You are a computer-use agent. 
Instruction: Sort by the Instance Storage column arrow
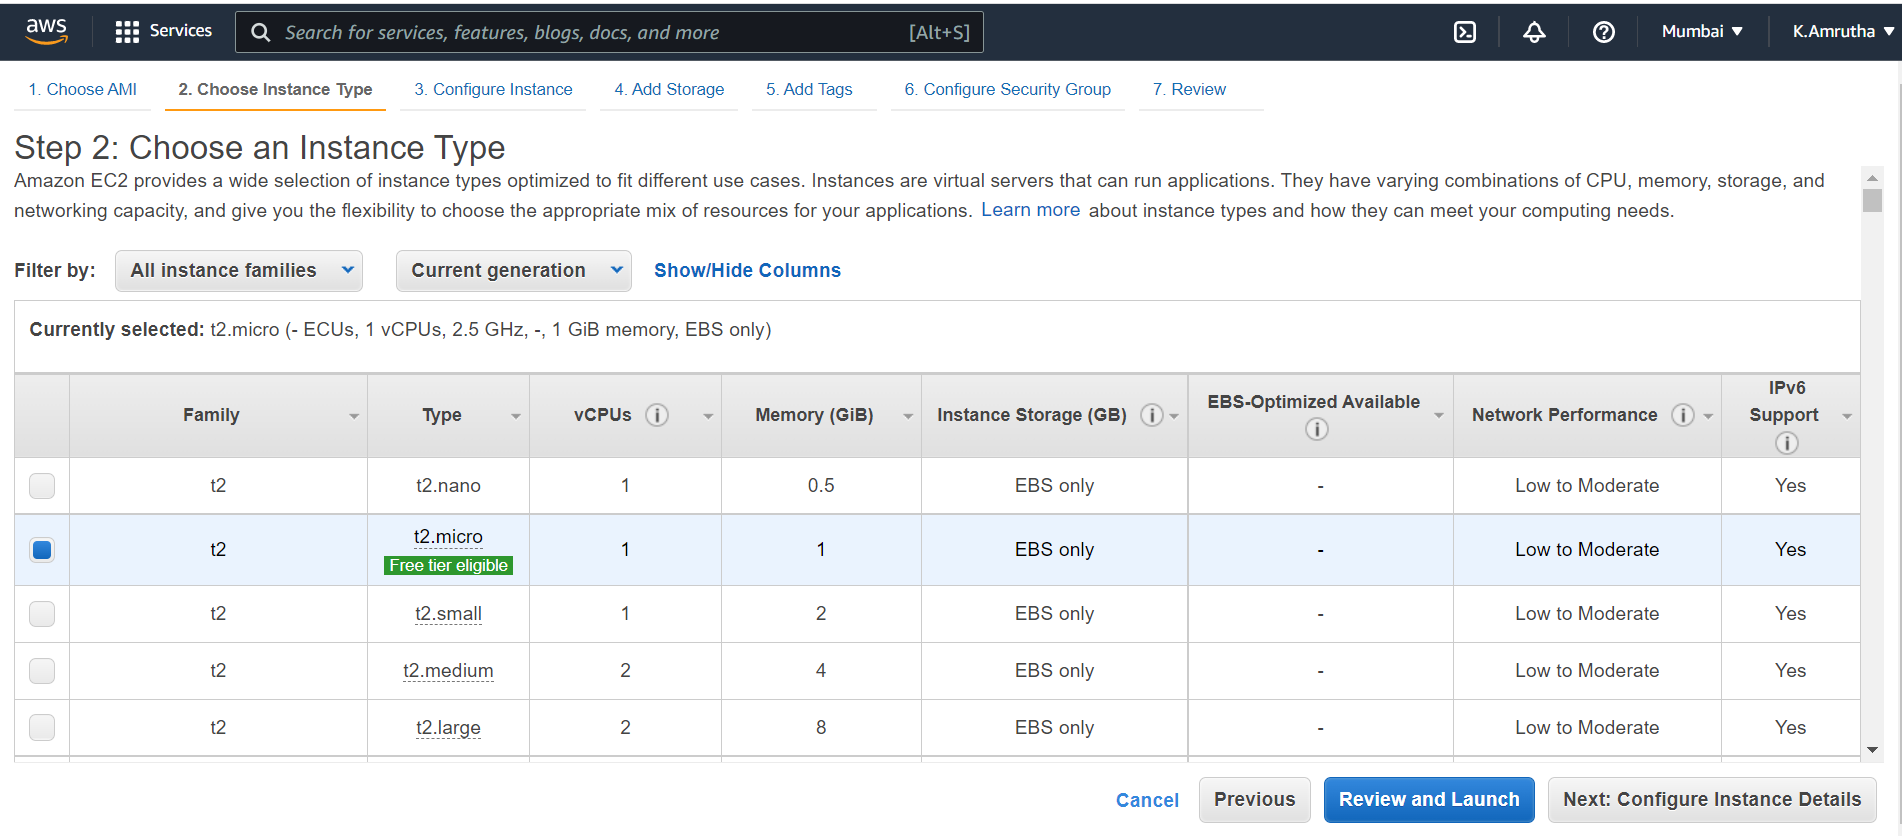point(1174,417)
